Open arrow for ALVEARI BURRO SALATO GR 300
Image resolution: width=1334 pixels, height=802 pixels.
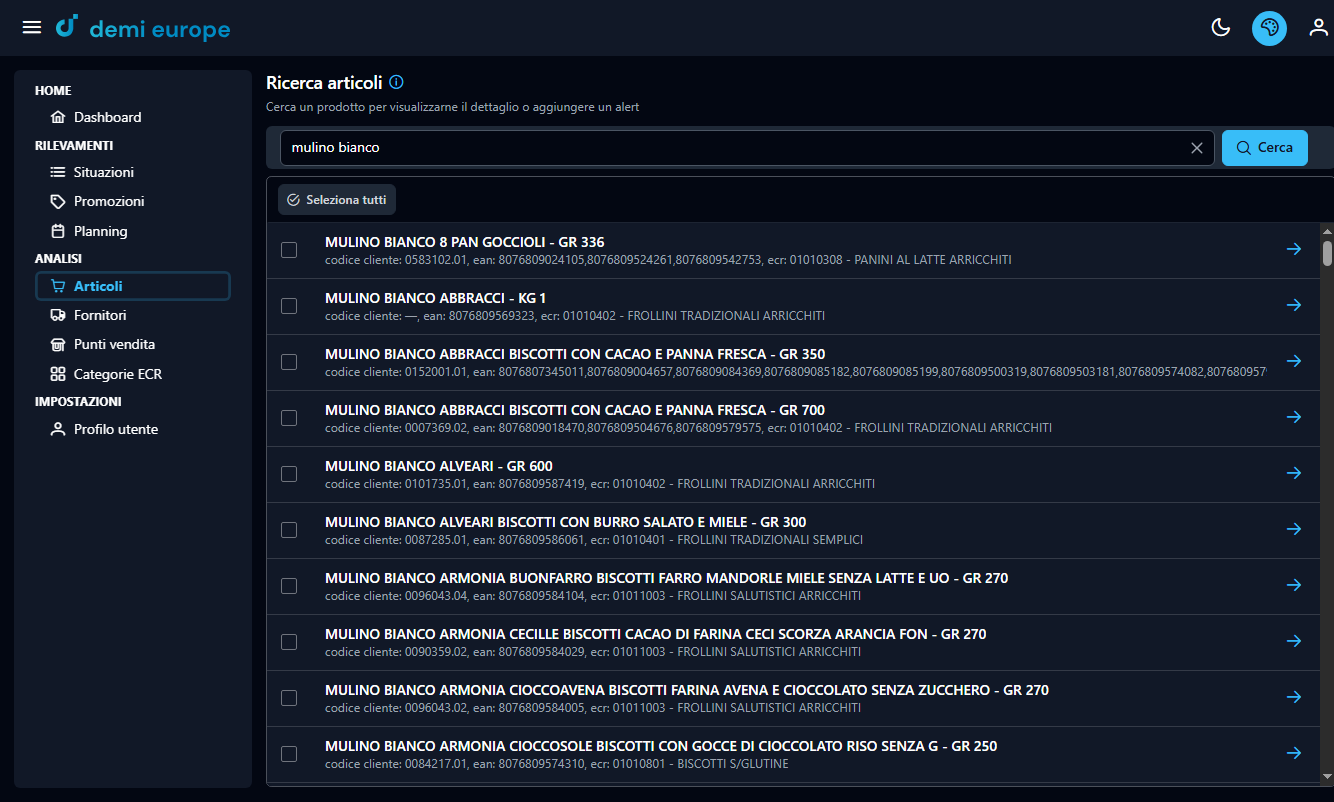1294,529
